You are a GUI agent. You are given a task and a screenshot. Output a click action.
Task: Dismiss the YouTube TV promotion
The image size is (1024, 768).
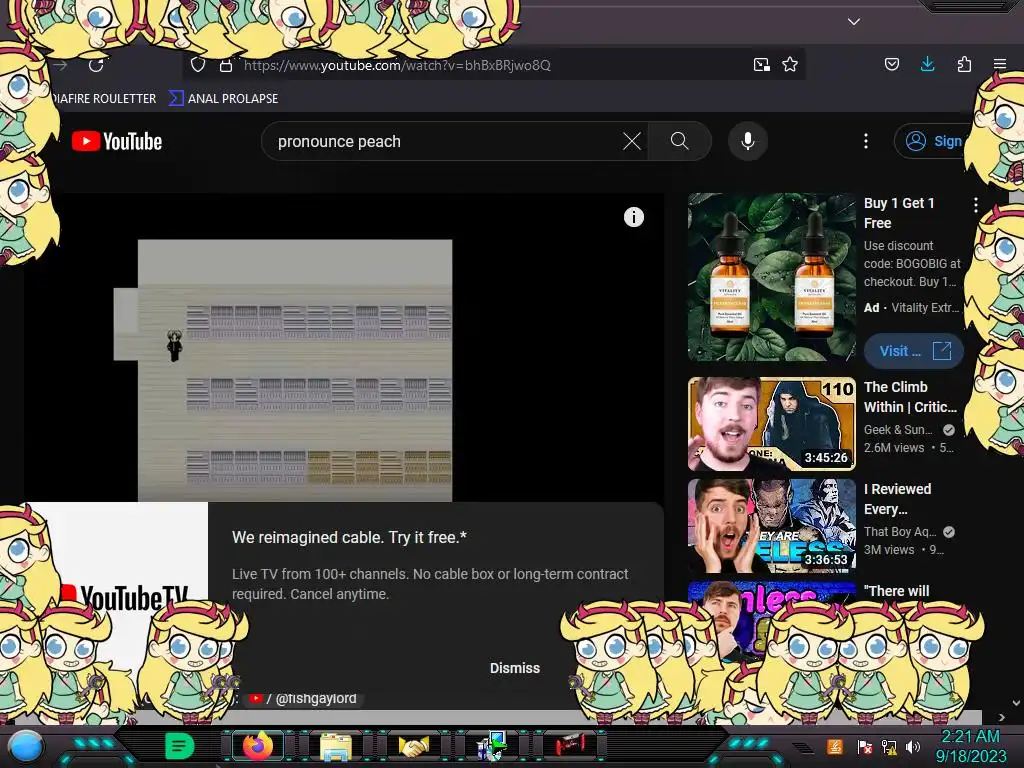click(515, 668)
